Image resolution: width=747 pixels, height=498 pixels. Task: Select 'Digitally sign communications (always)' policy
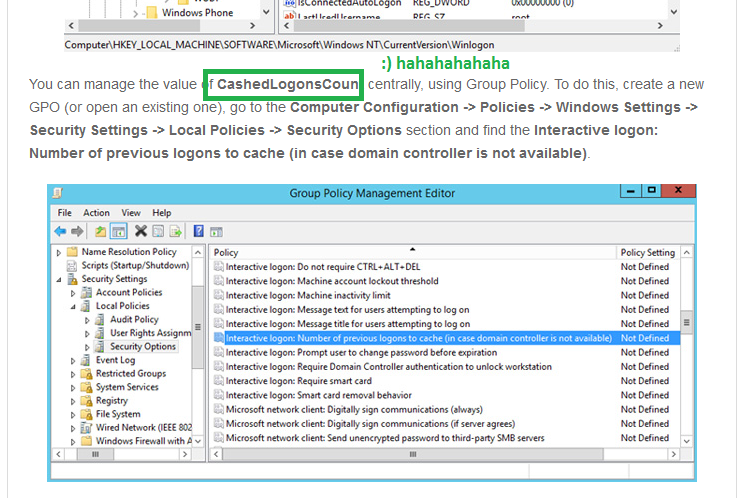coord(446,409)
